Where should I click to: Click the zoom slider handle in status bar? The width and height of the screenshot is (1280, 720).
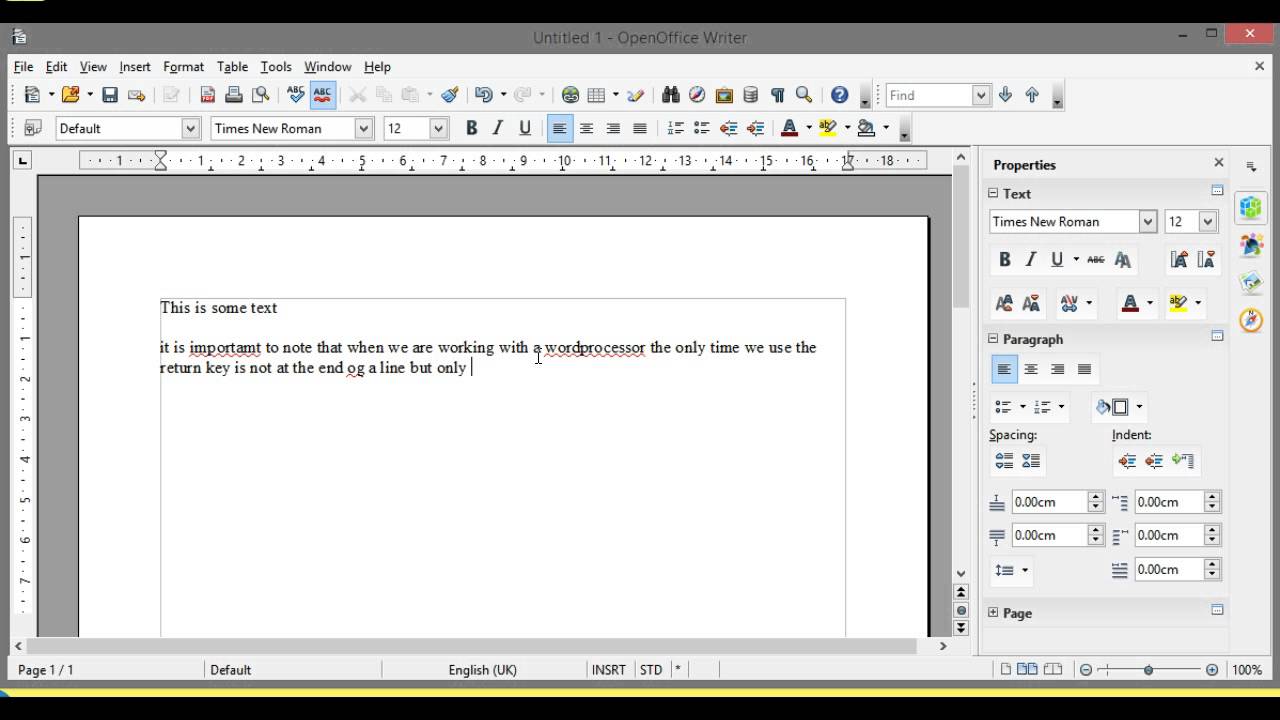pyautogui.click(x=1148, y=670)
